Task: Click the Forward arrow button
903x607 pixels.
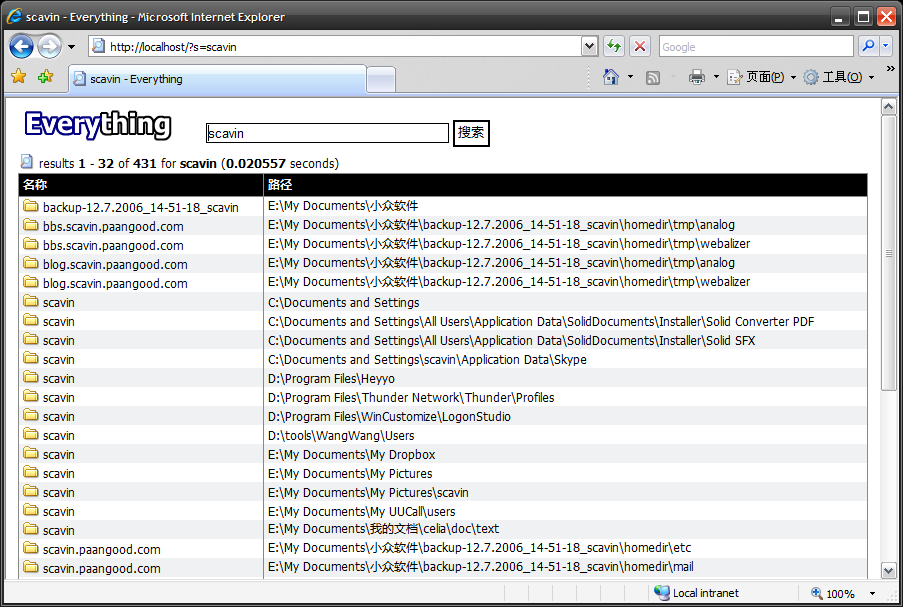Action: 50,47
